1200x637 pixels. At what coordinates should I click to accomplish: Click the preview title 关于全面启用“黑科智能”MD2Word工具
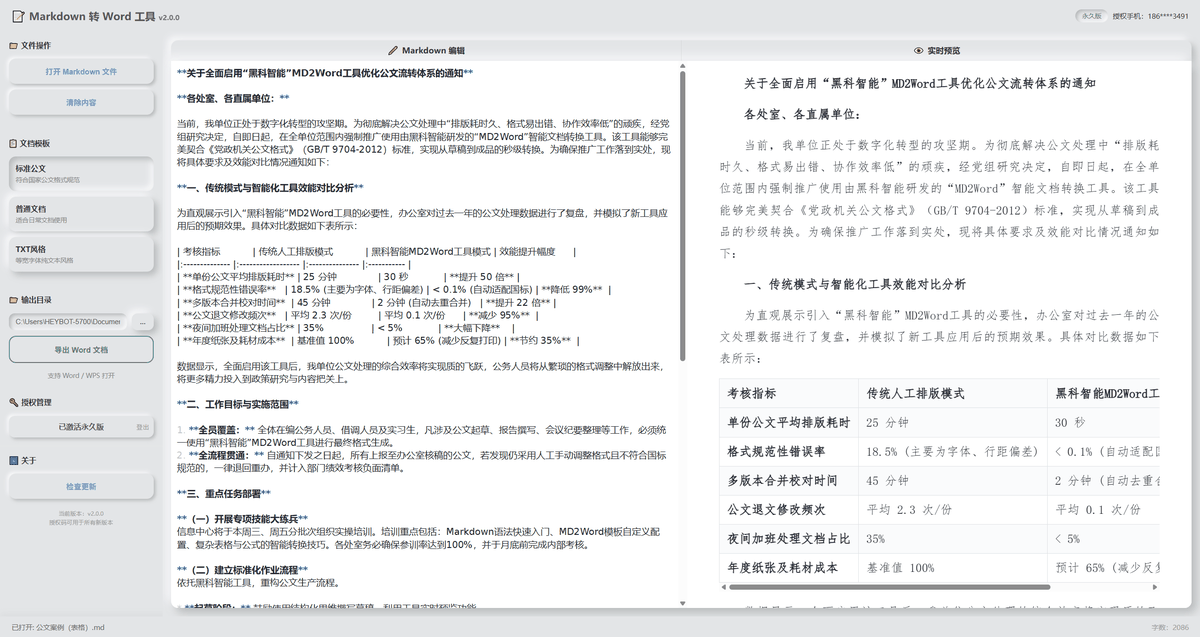click(x=920, y=84)
